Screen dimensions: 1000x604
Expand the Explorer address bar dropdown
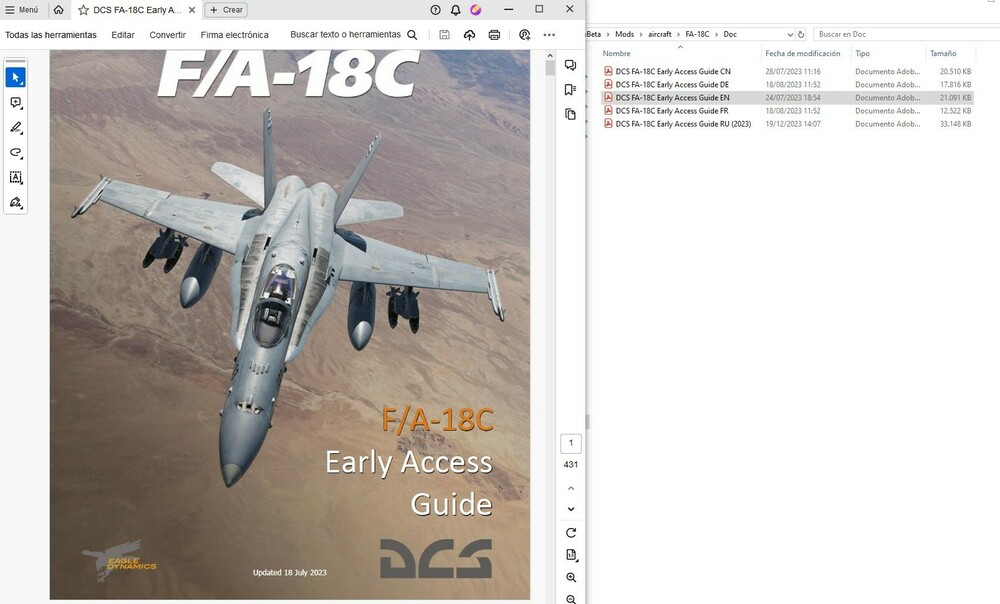[790, 34]
